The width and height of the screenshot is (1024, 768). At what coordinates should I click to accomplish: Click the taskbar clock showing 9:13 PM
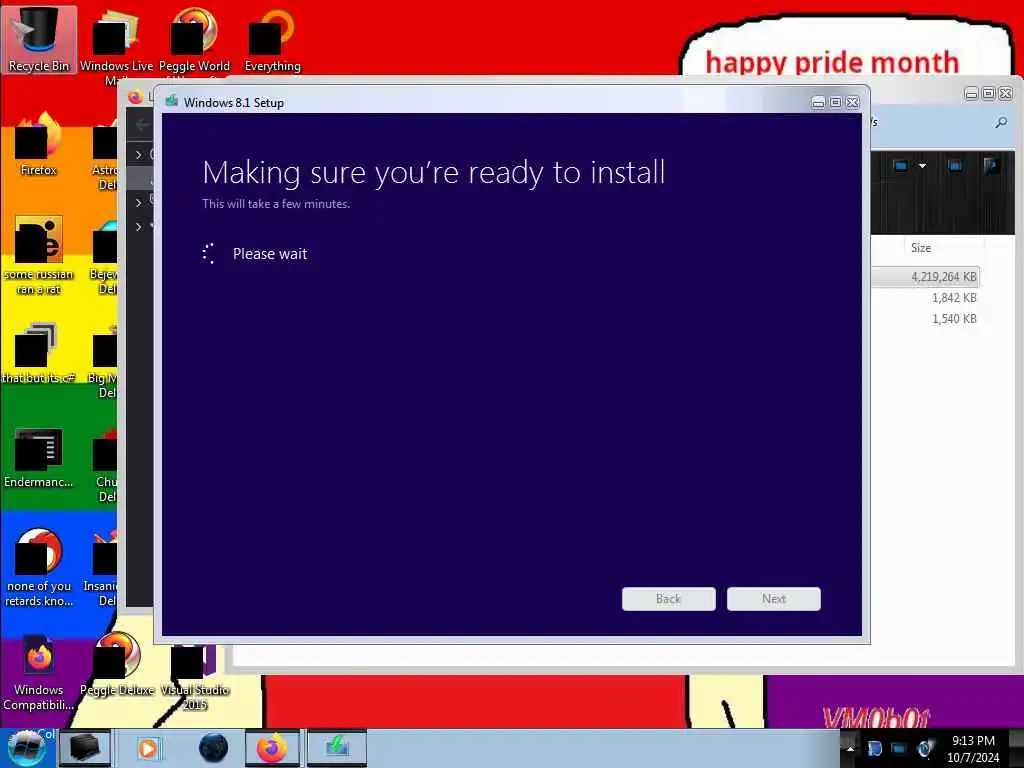(x=973, y=748)
